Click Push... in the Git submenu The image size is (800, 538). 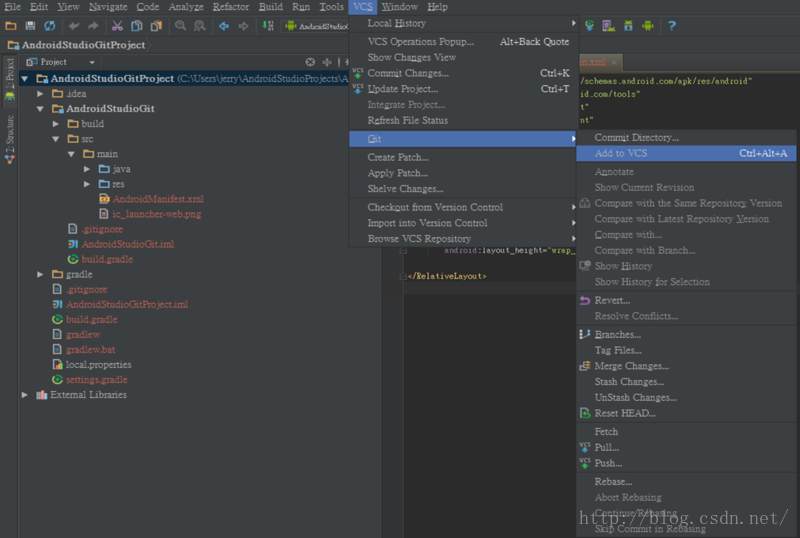608,463
